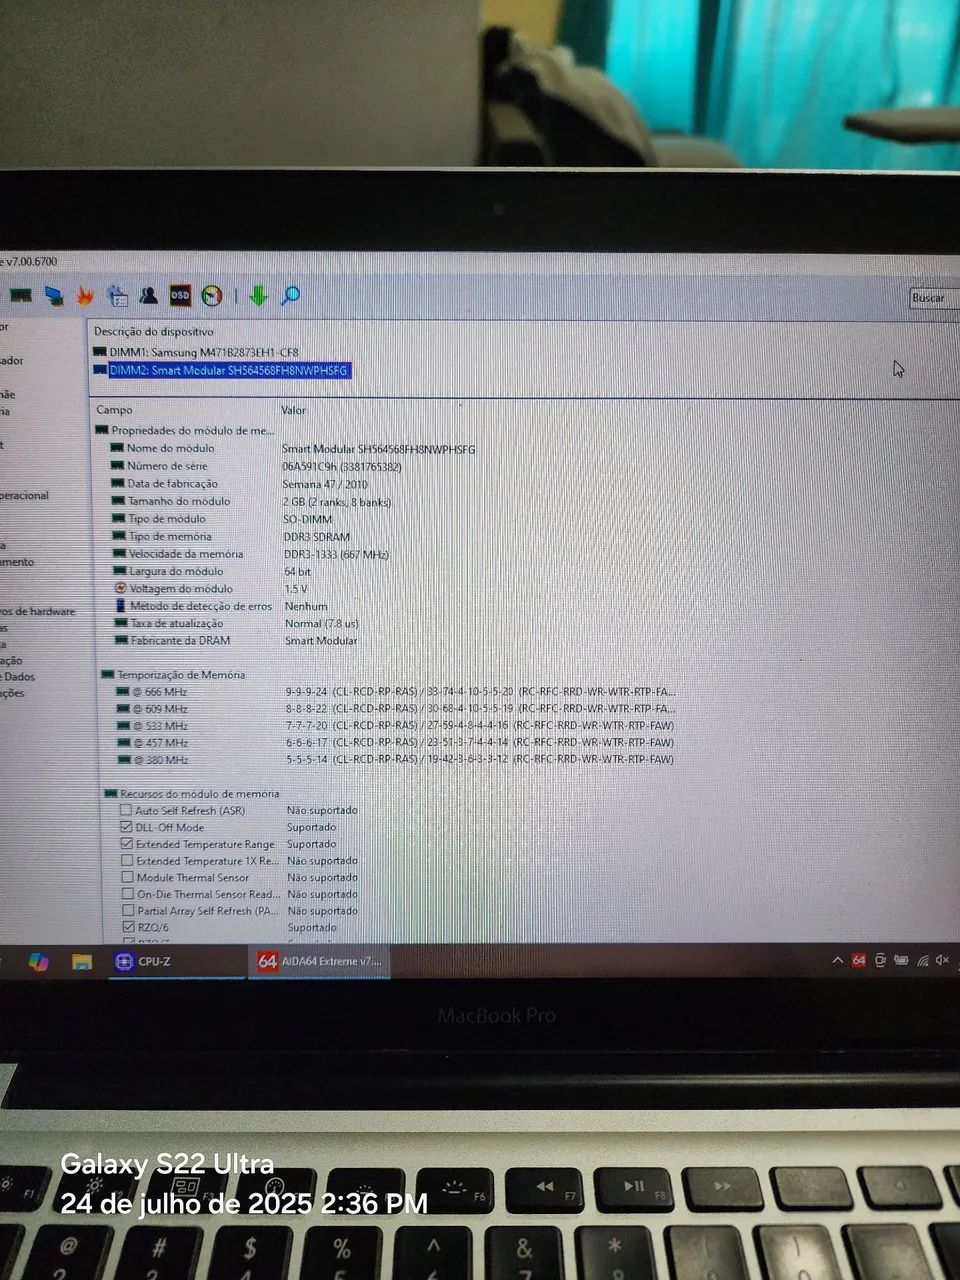Click the Buscar search input field
The width and height of the screenshot is (960, 1280).
934,298
